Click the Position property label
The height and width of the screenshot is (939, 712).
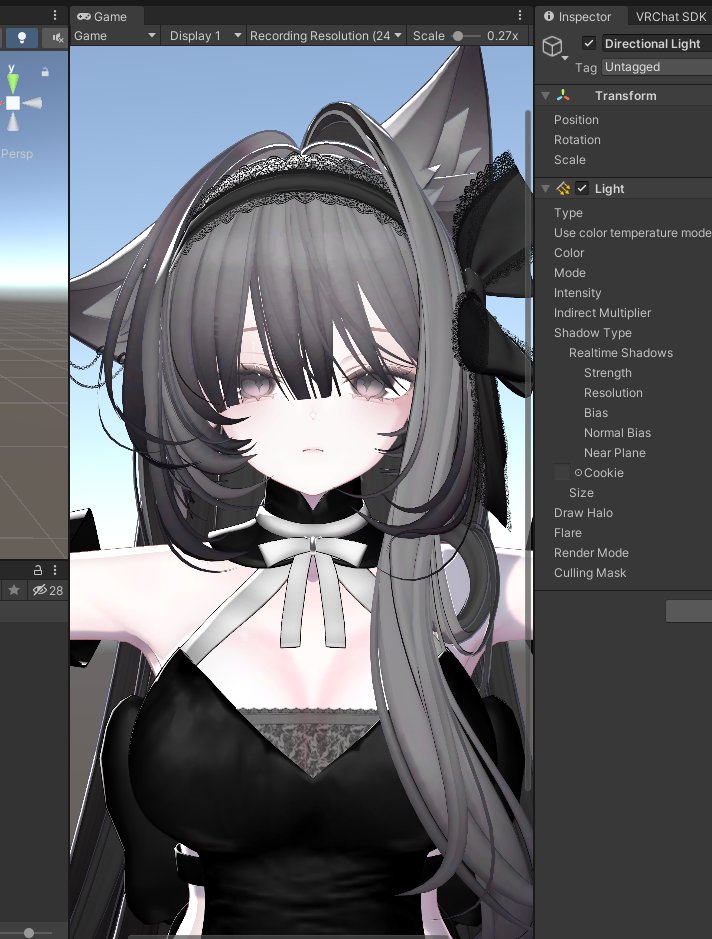coord(576,120)
